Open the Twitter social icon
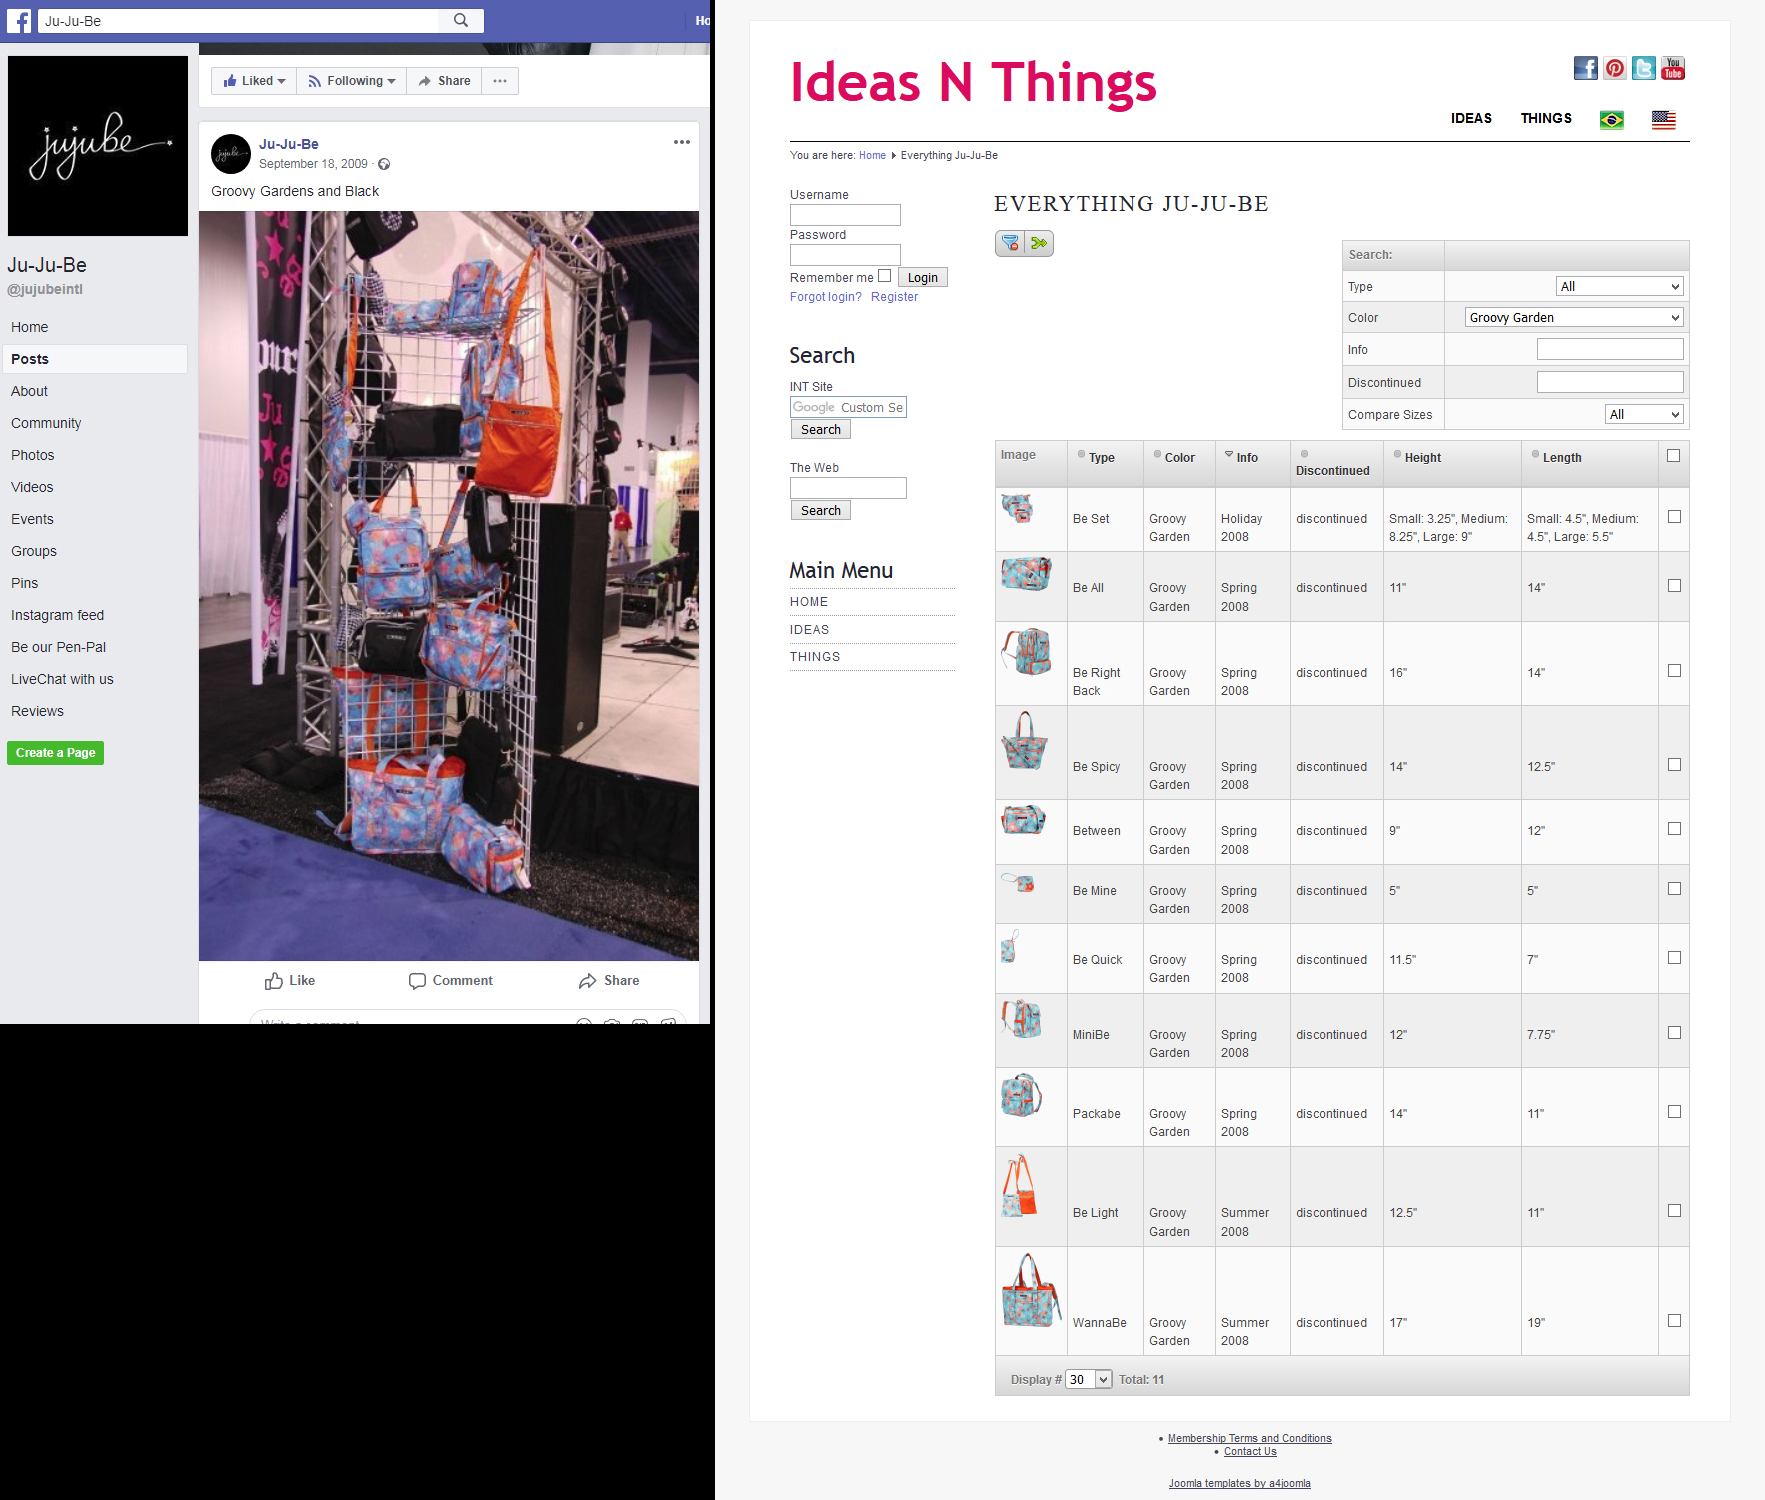This screenshot has width=1765, height=1500. click(x=1644, y=68)
